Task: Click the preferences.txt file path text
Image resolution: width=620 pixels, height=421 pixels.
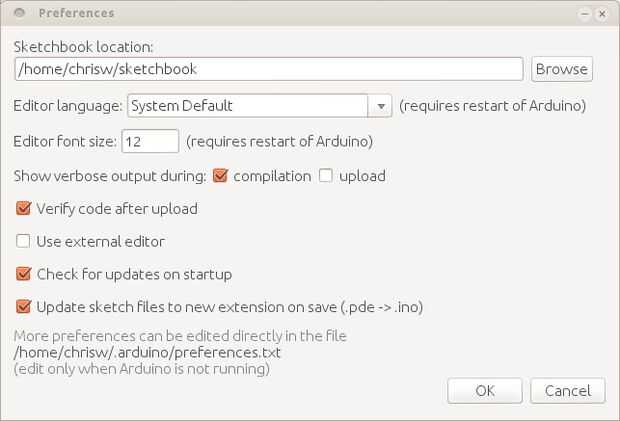Action: pos(147,352)
